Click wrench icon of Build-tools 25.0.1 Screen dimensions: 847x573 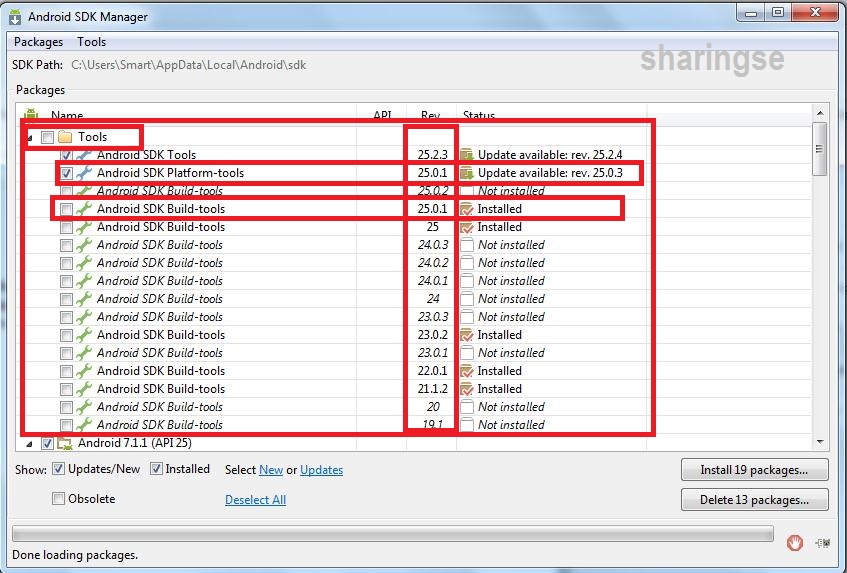pos(83,209)
